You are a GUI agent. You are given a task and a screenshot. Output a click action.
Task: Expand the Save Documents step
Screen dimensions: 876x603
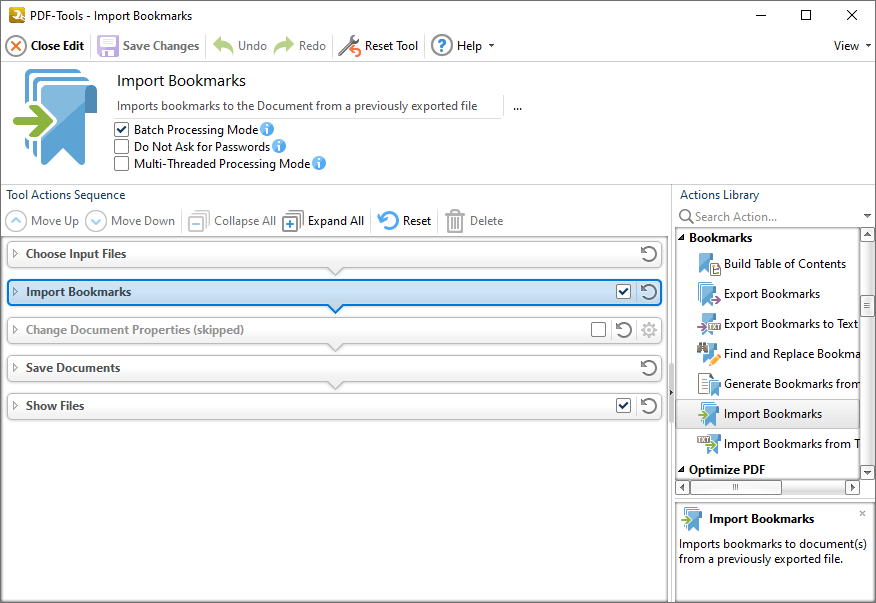pos(16,368)
